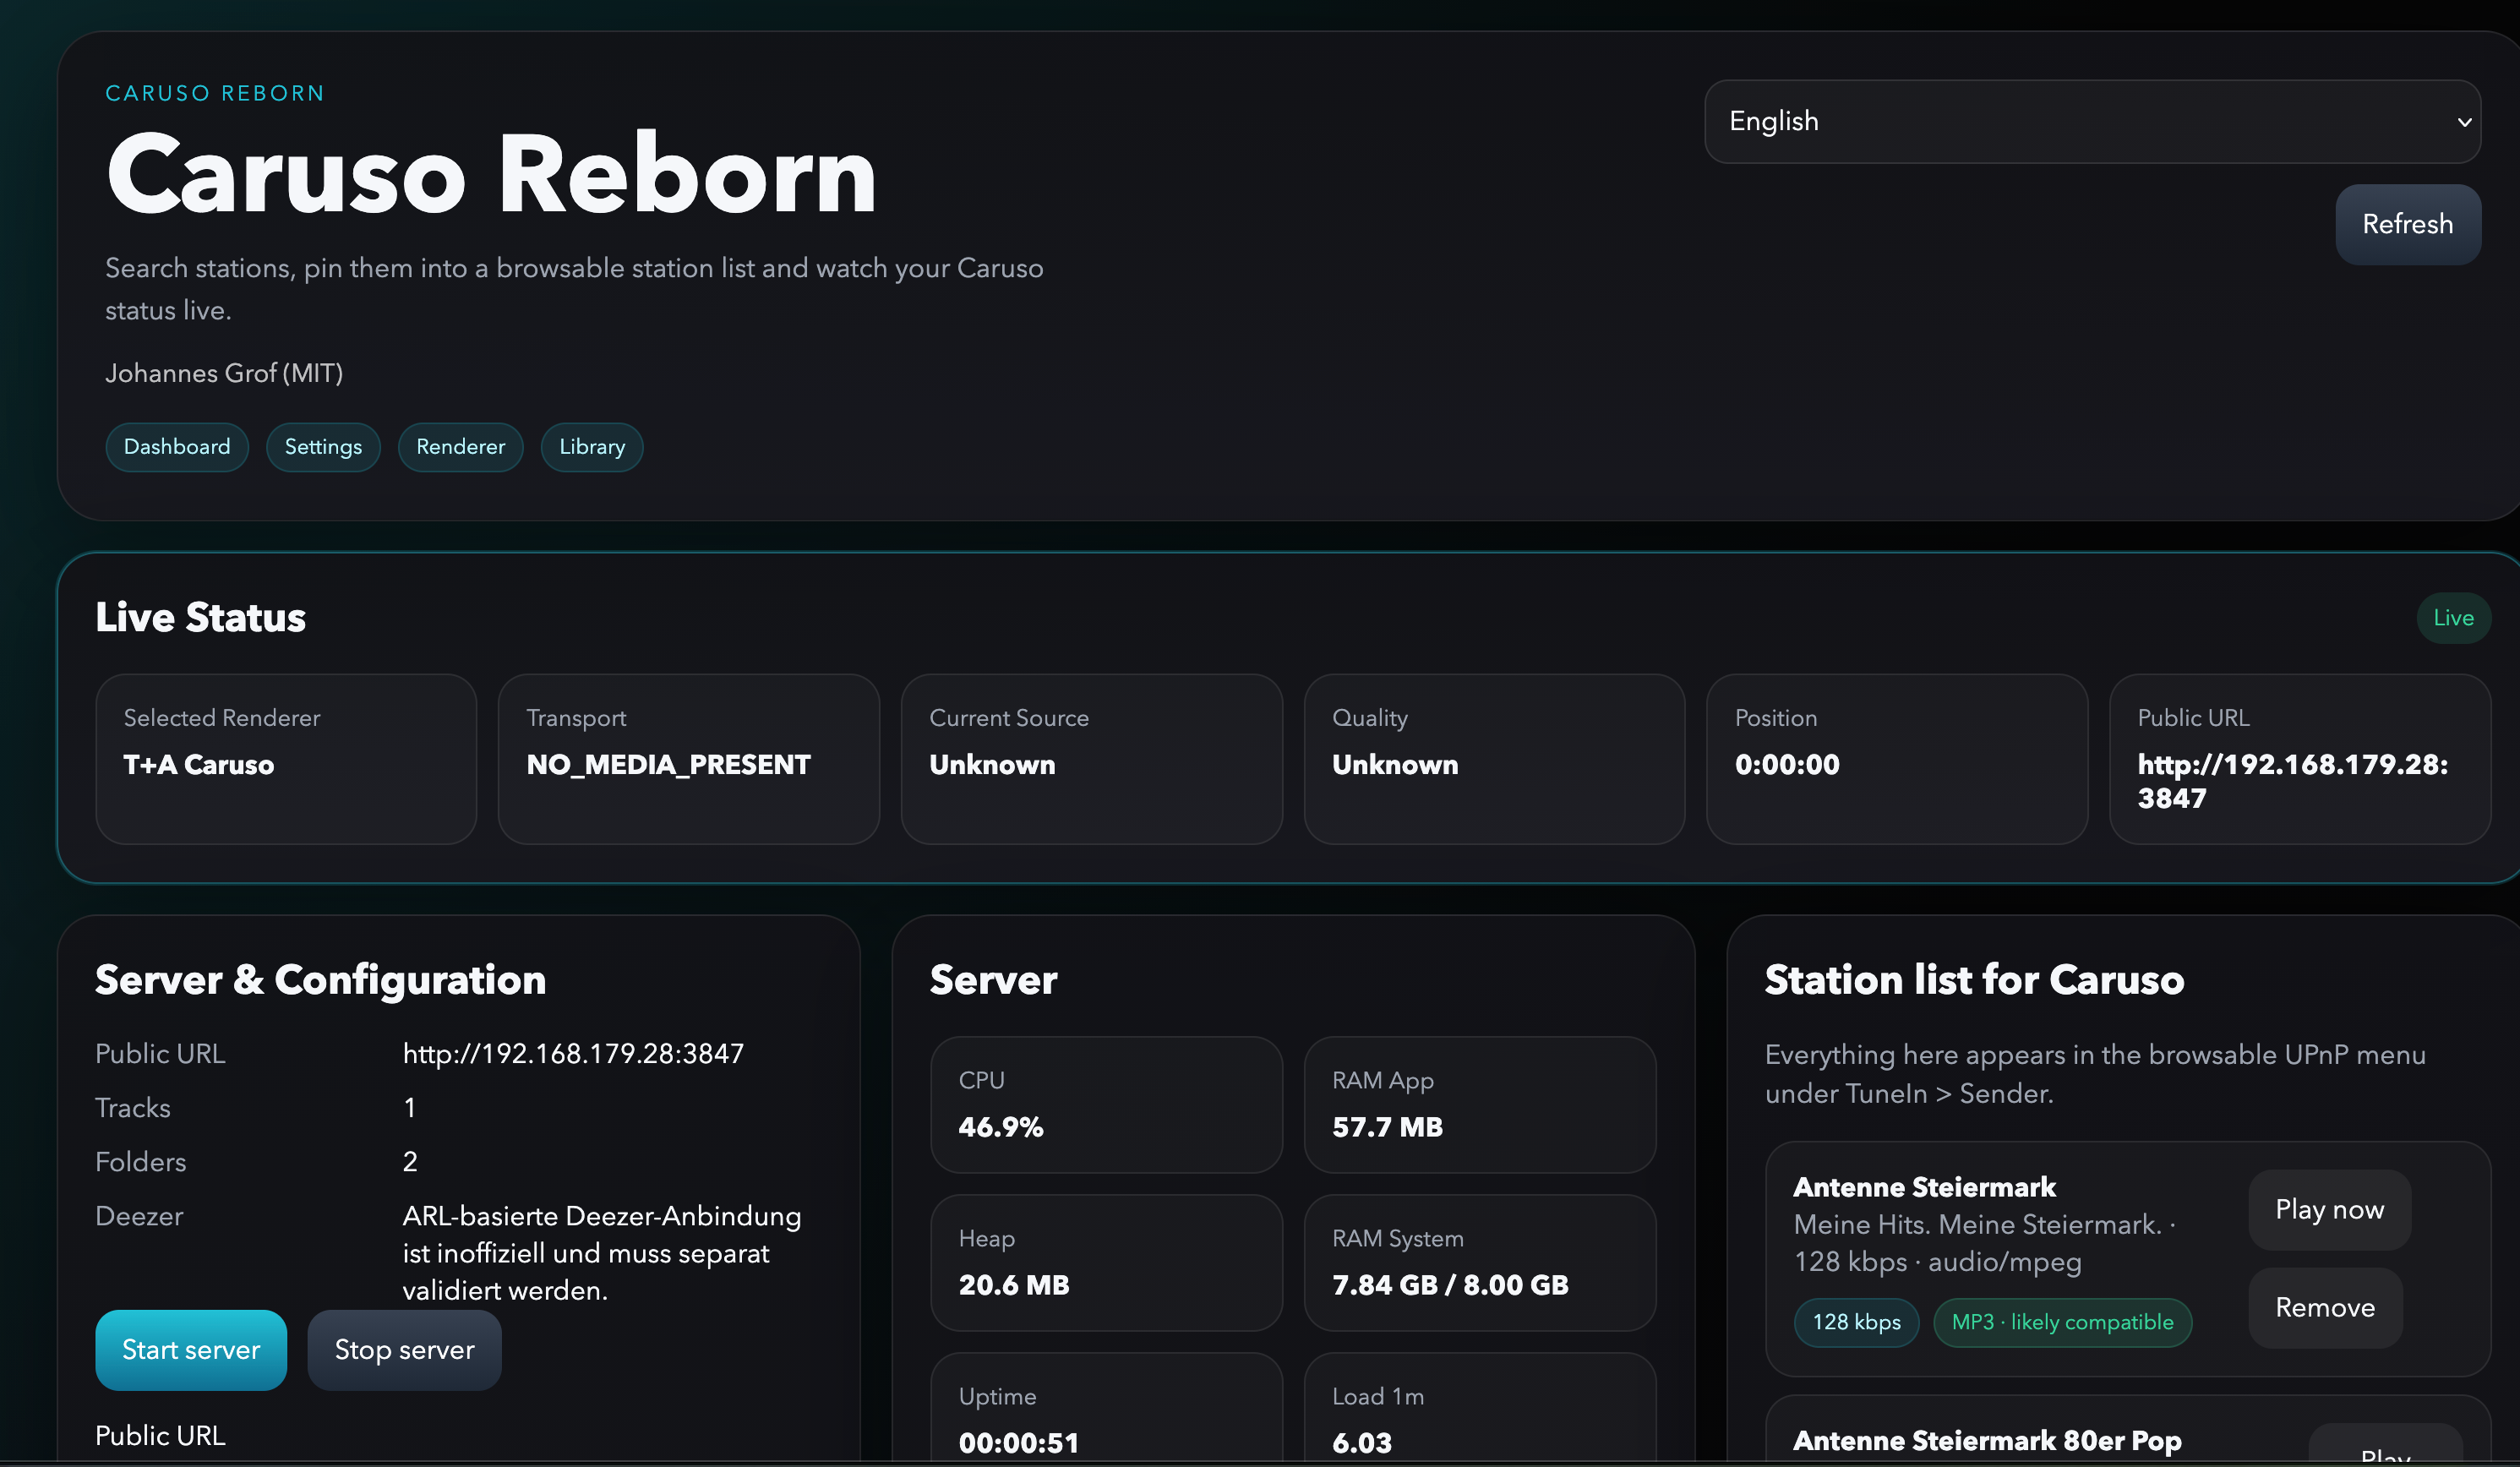The height and width of the screenshot is (1467, 2520).
Task: Click the Station list for Caruso heading
Action: (1974, 980)
